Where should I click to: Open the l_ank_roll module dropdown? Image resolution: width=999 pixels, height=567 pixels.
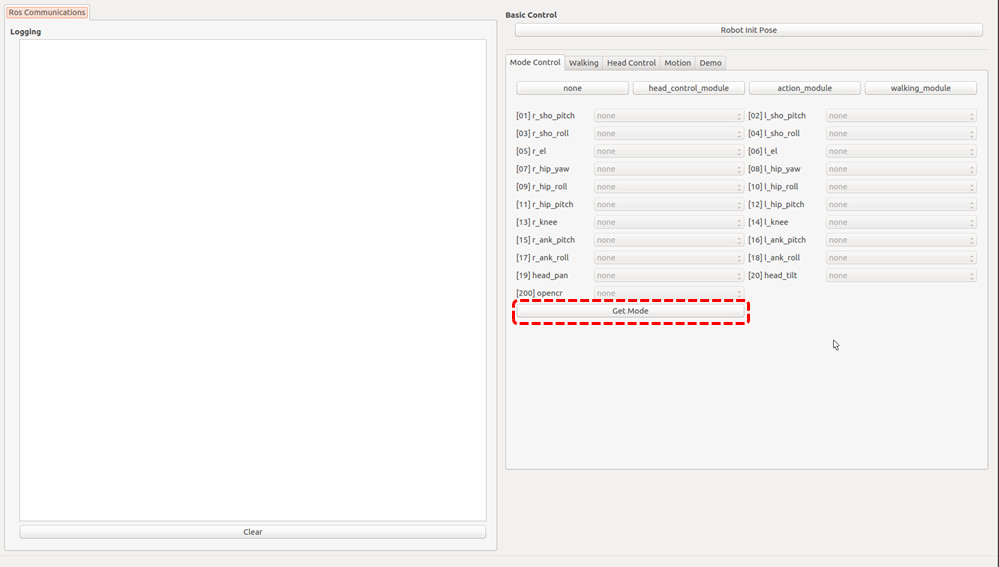901,259
